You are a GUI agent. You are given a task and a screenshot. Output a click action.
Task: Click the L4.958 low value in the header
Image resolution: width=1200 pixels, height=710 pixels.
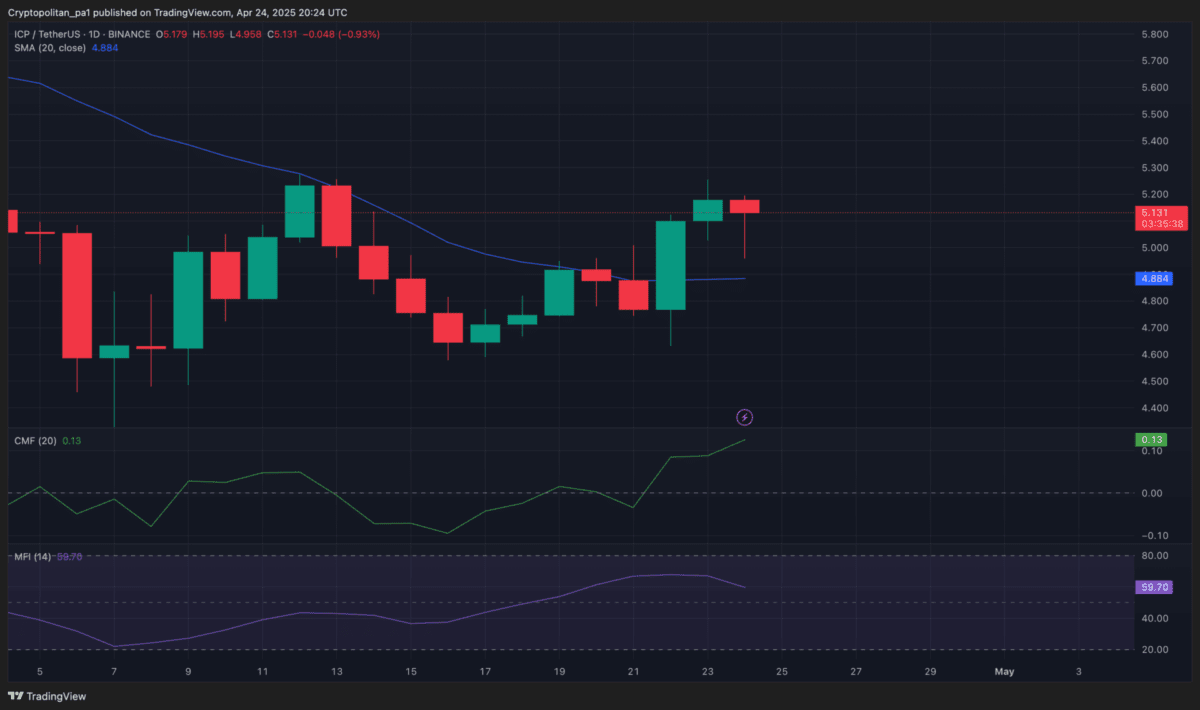pos(245,34)
